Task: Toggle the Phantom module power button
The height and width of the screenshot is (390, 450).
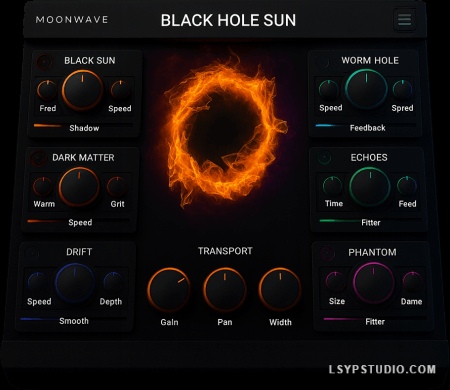Action: pyautogui.click(x=327, y=253)
